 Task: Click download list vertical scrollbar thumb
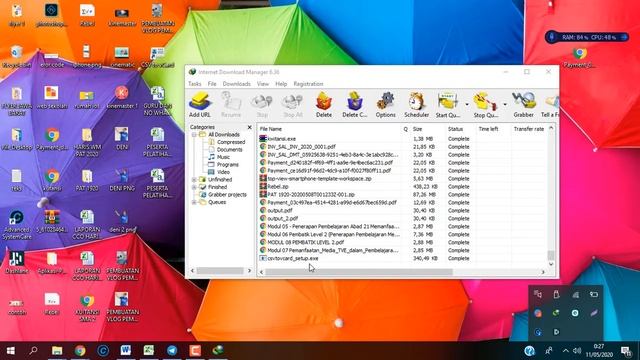[551, 255]
